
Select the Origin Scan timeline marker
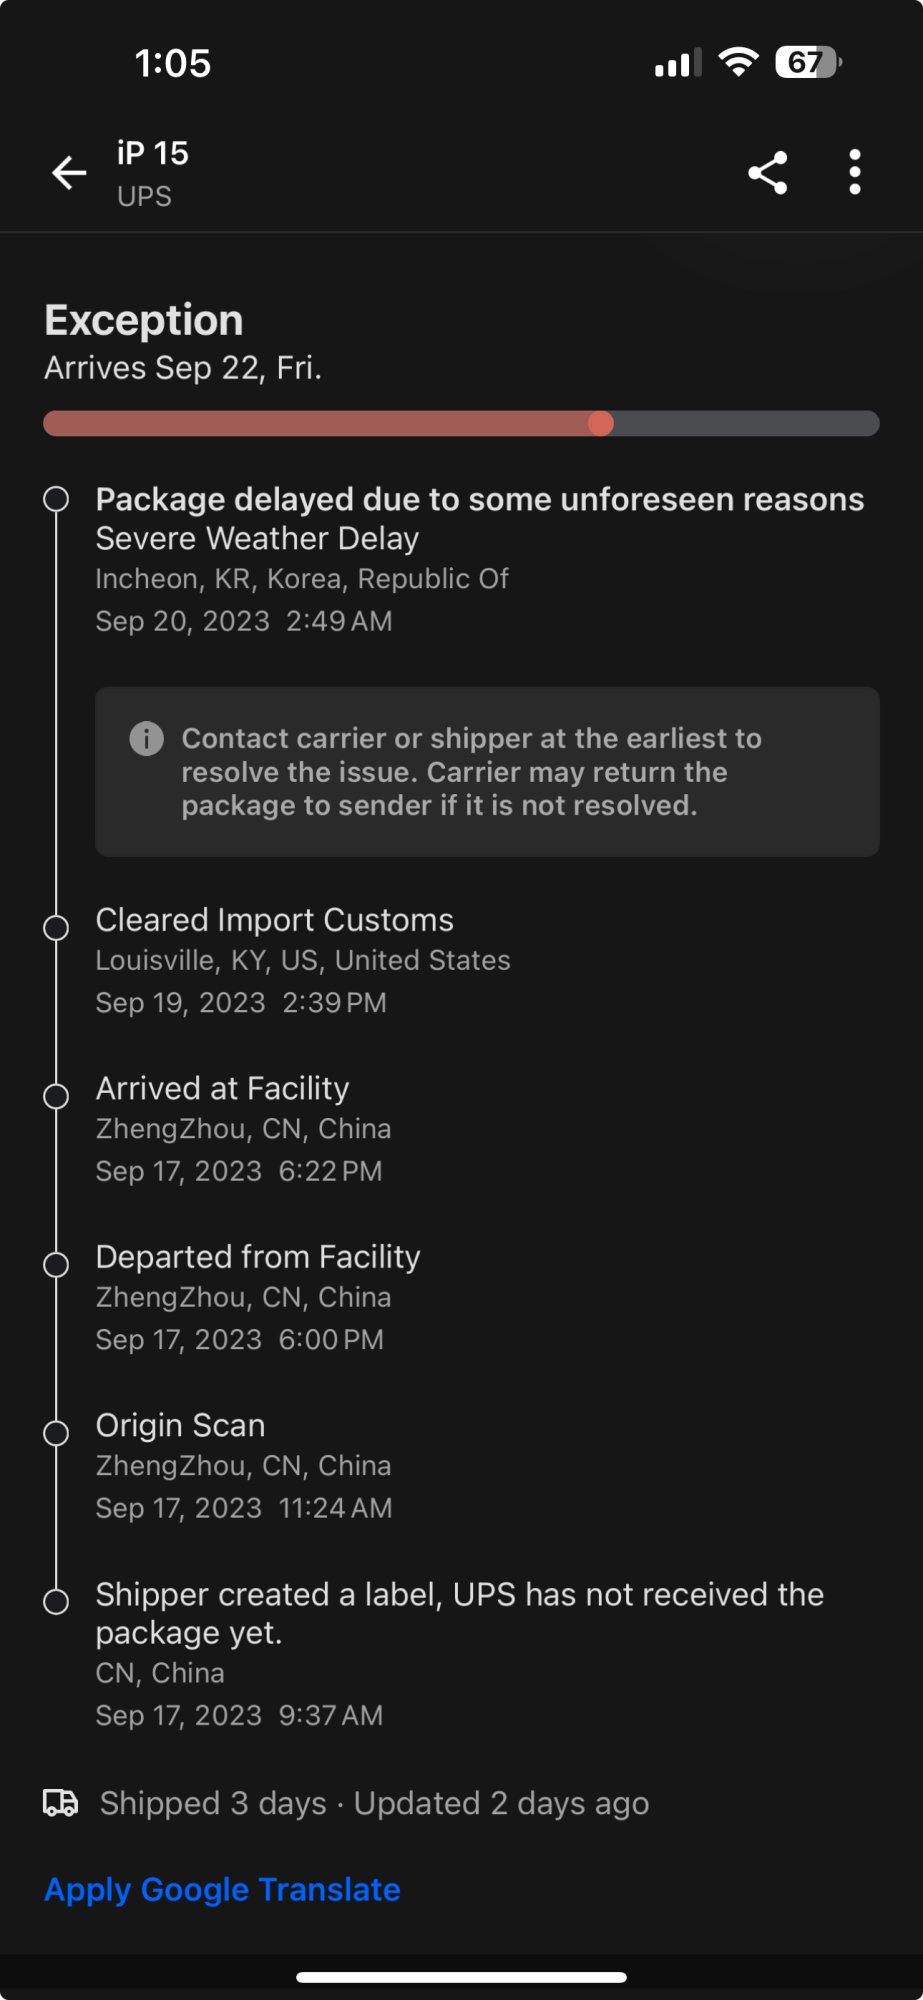[x=57, y=1433]
